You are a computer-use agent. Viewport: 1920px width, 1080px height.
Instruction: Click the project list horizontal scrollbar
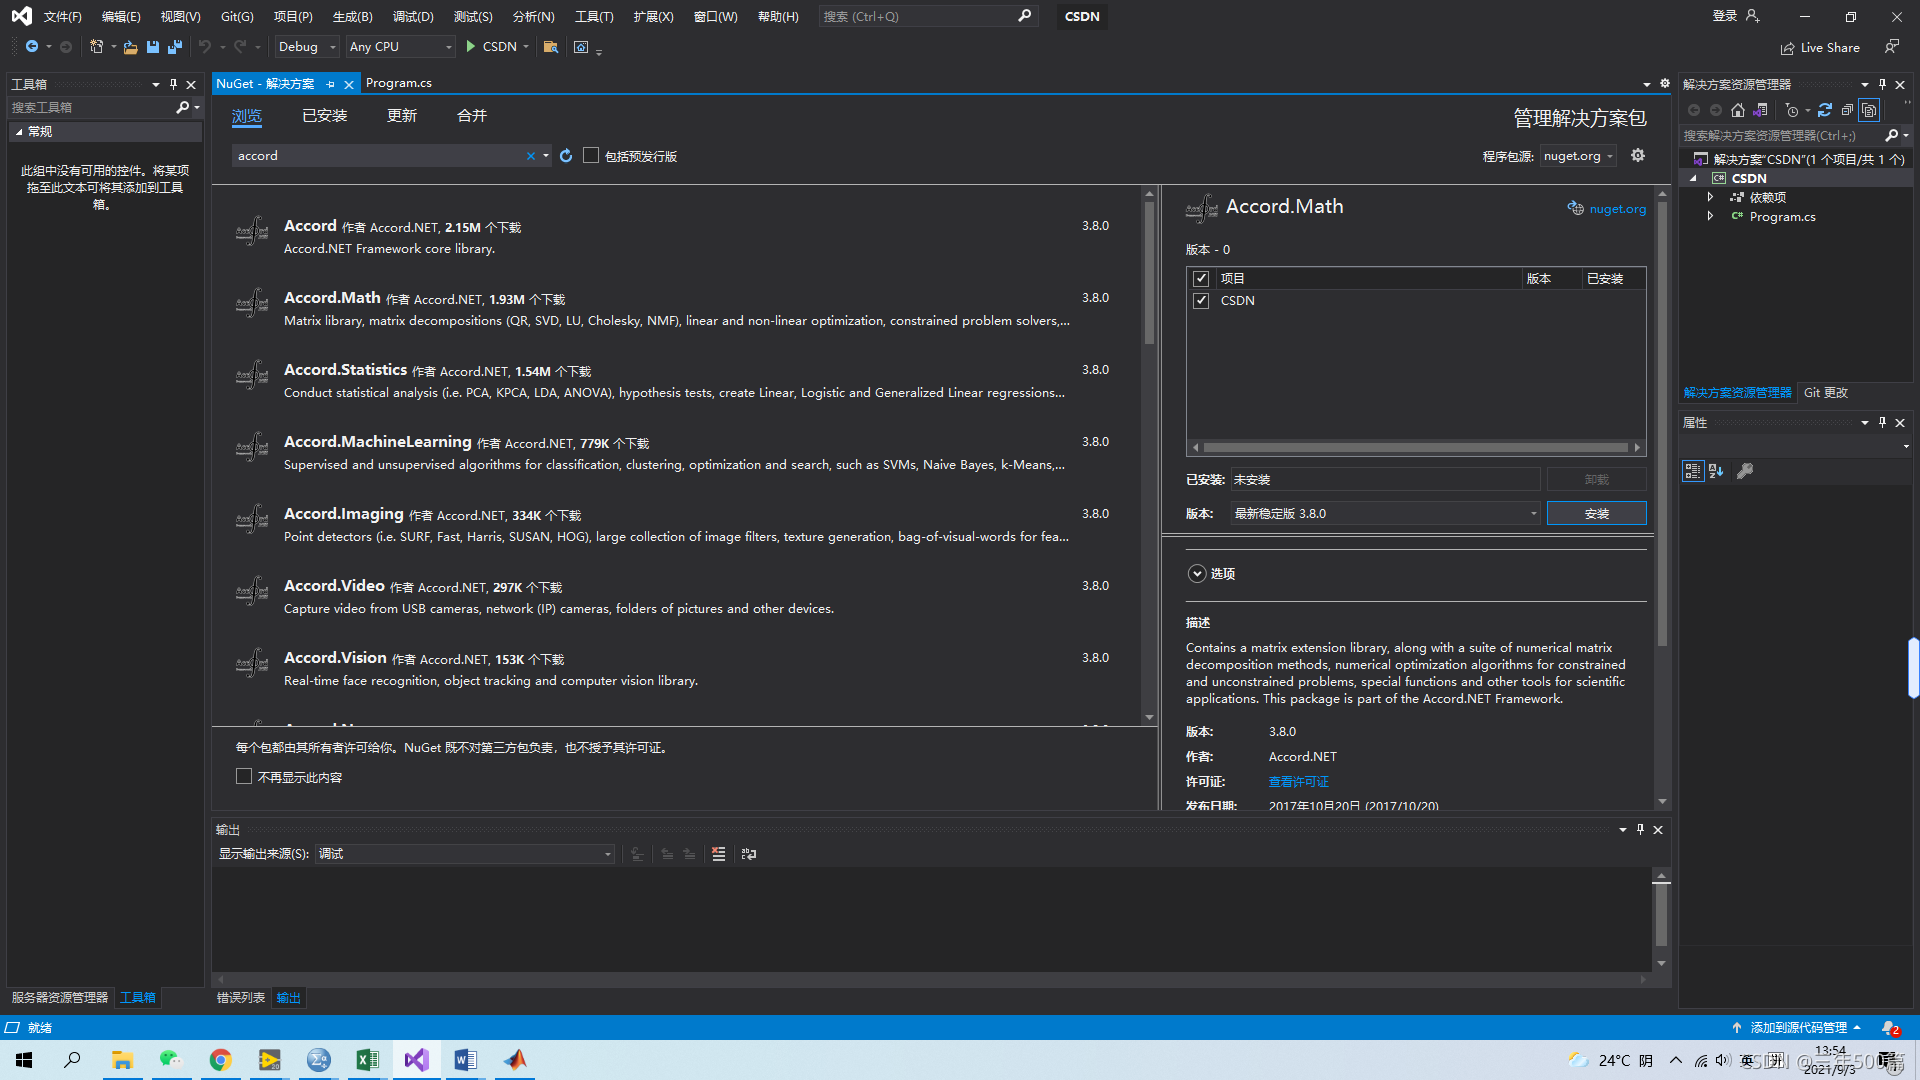[x=1416, y=448]
